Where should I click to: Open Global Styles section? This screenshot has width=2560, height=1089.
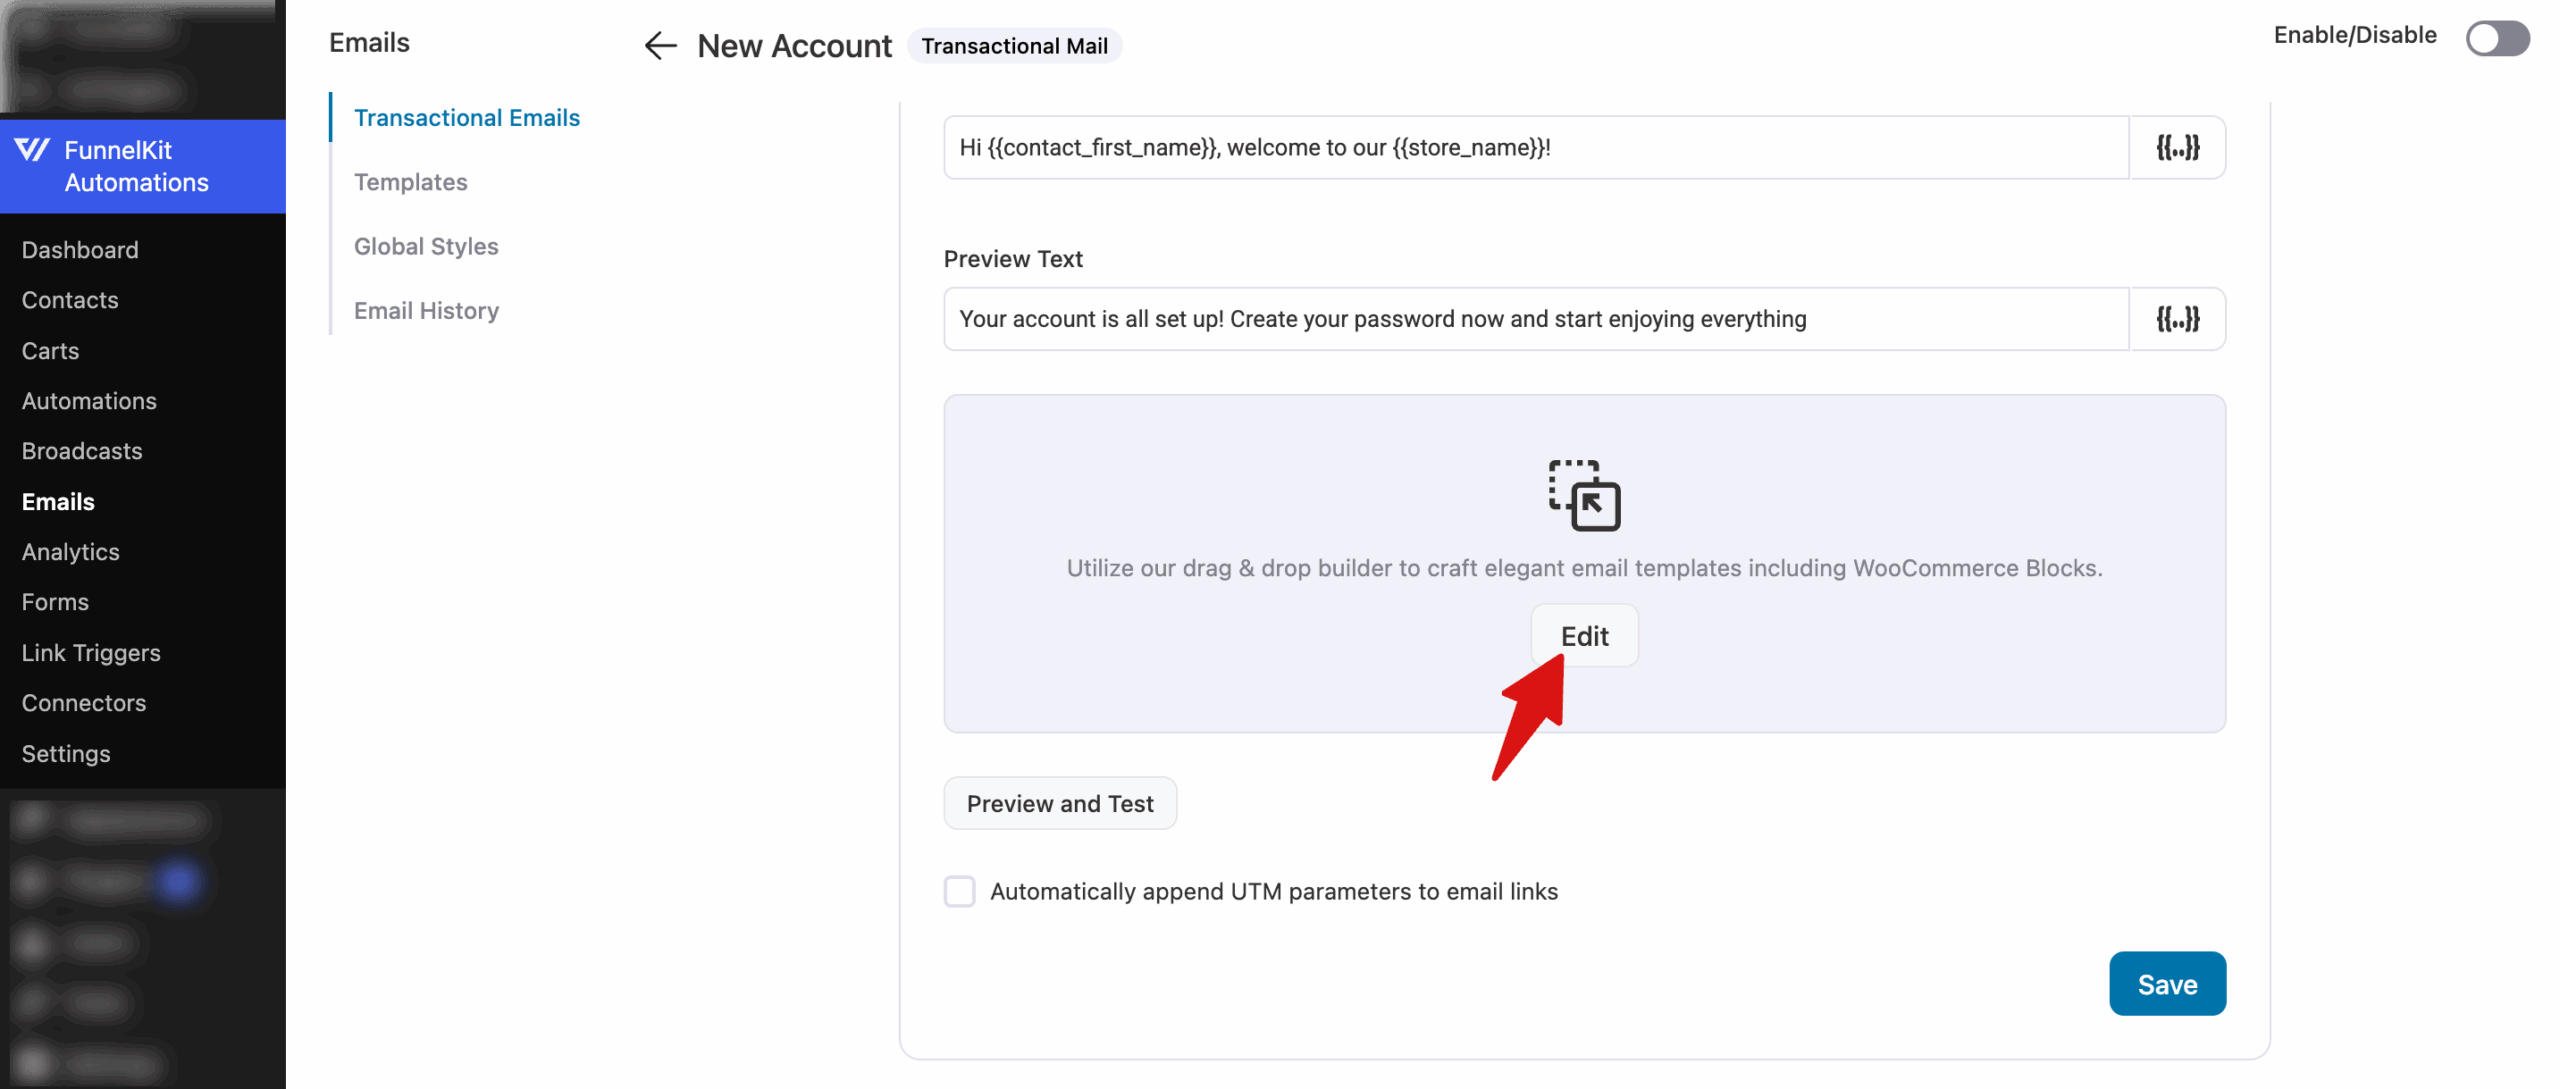pyautogui.click(x=426, y=246)
